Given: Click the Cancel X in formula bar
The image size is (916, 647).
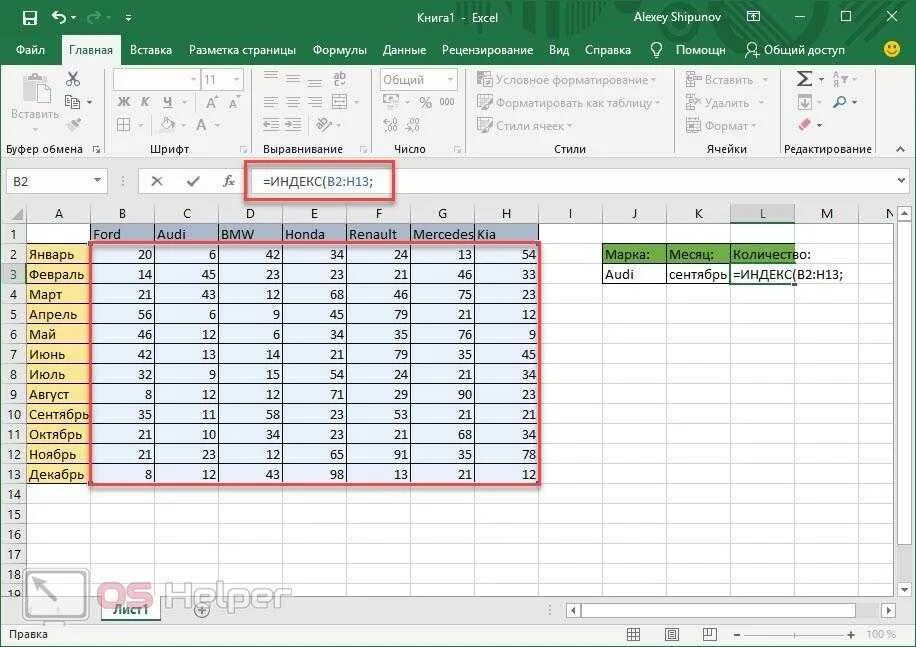Looking at the screenshot, I should (x=157, y=182).
